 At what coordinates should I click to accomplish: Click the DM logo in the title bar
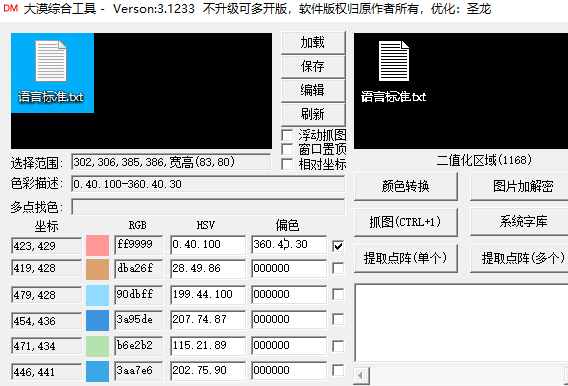(x=11, y=8)
